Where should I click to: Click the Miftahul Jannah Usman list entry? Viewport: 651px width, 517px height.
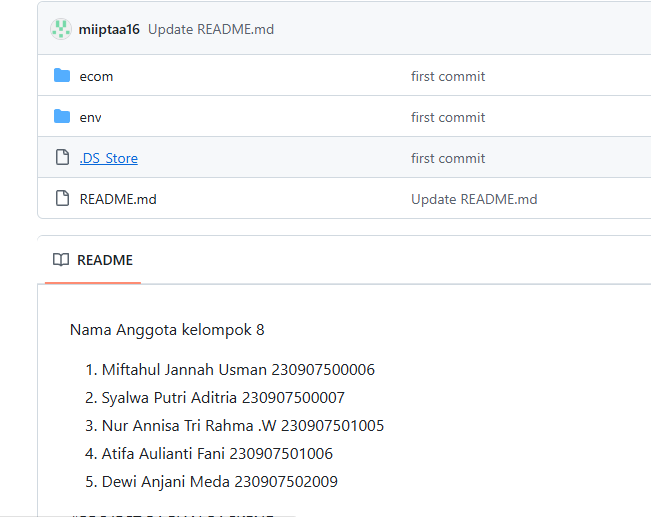(x=238, y=370)
